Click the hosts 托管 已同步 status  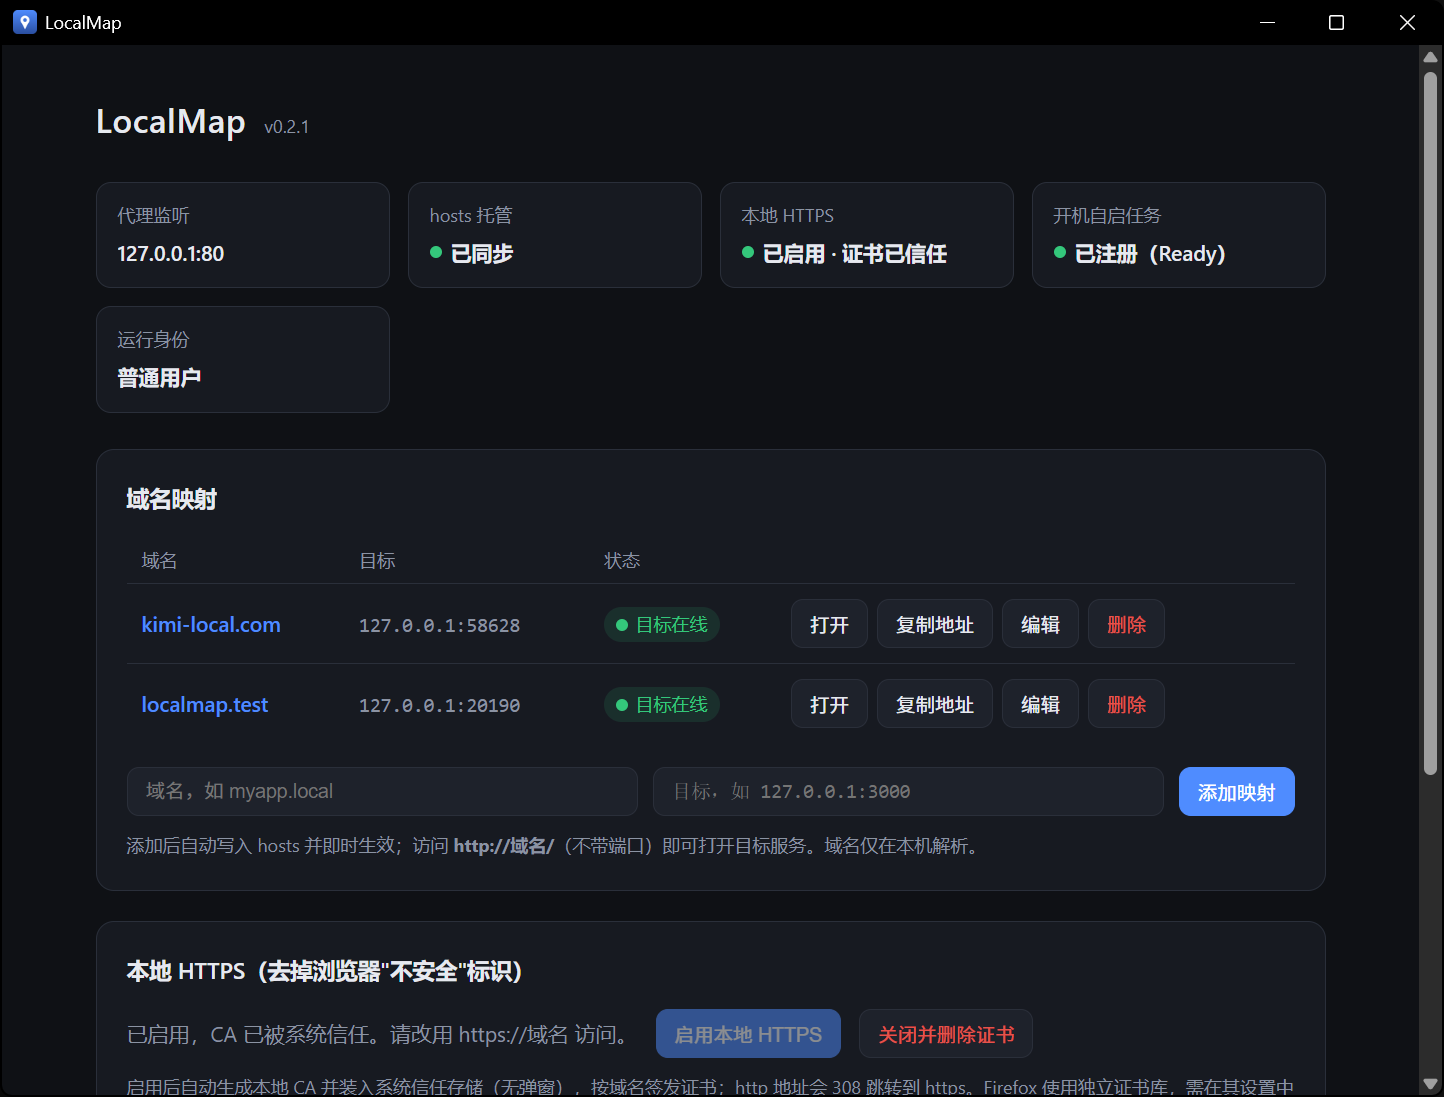click(x=471, y=254)
